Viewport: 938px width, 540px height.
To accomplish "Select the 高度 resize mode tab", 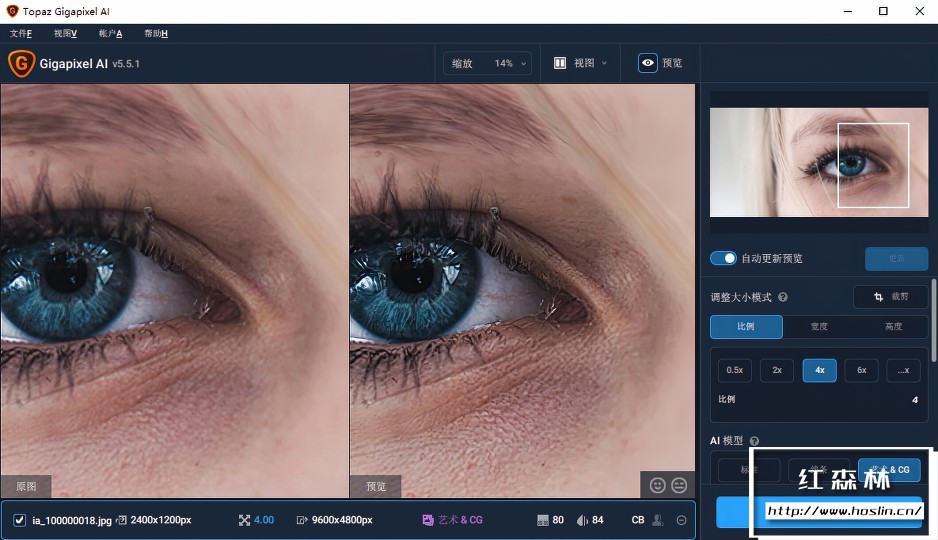I will (893, 327).
